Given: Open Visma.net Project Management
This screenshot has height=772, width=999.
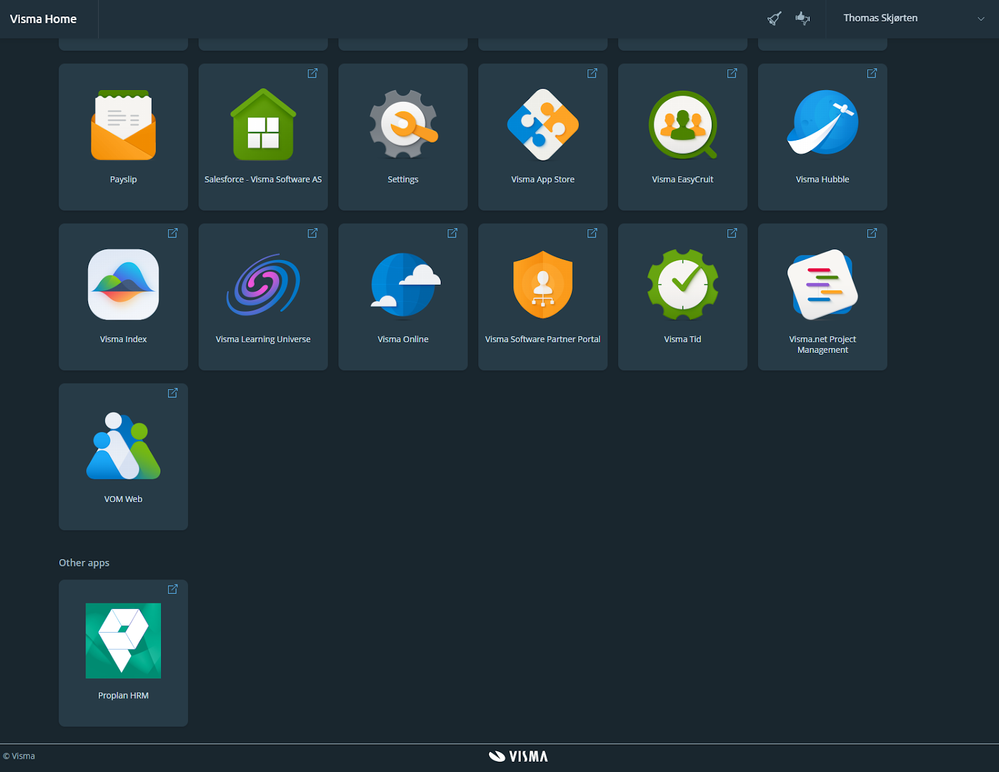Looking at the screenshot, I should [823, 297].
